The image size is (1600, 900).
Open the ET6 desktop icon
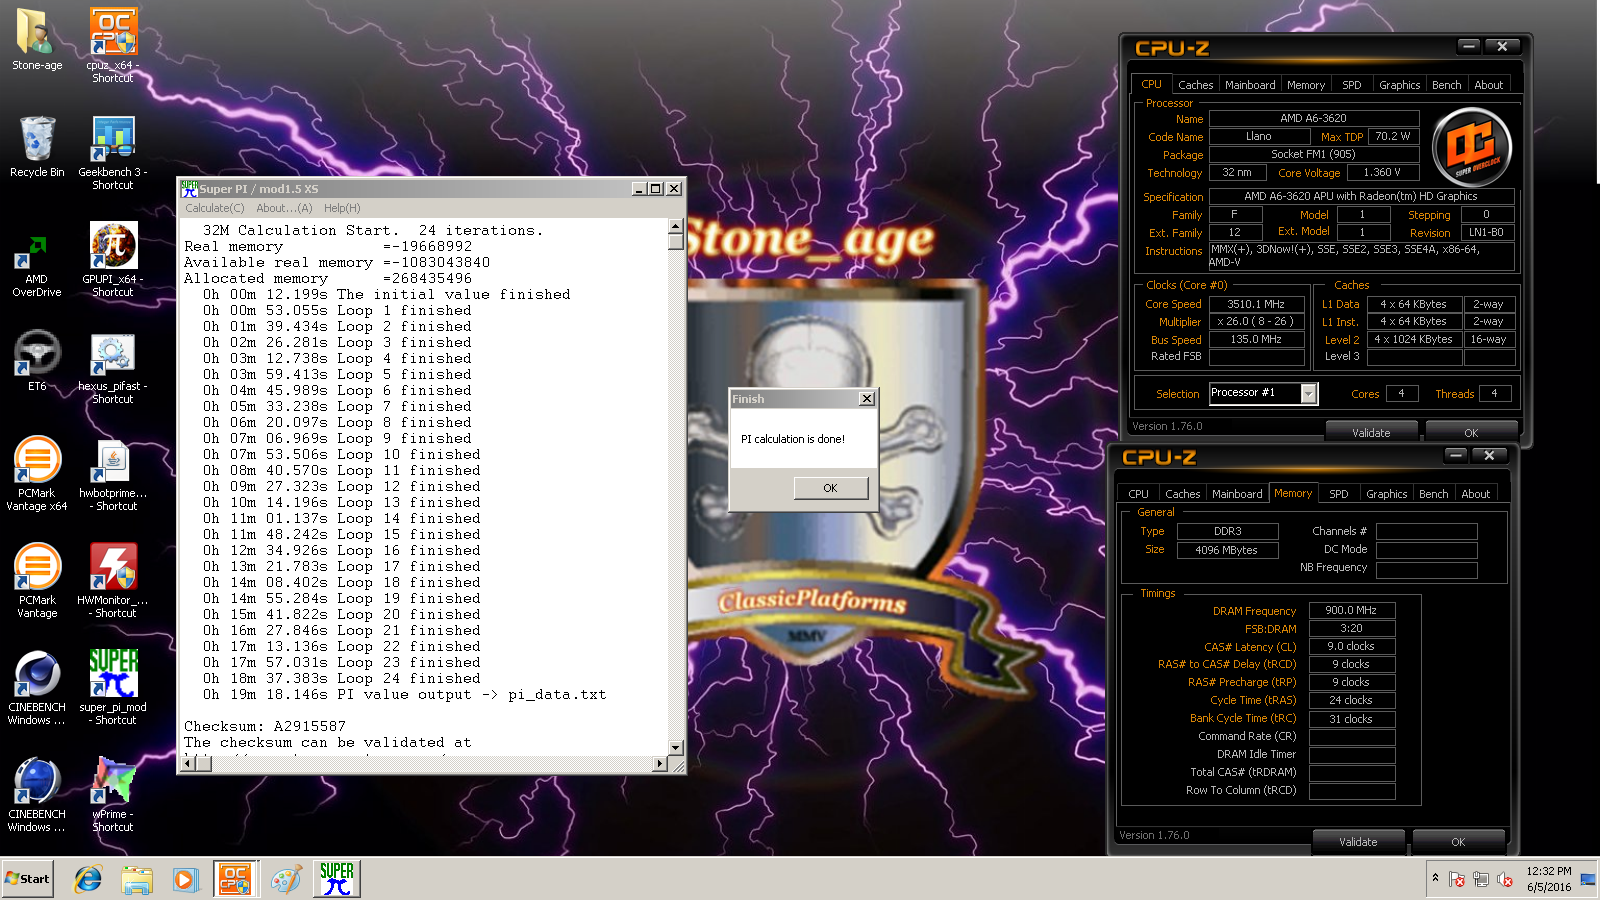coord(37,361)
